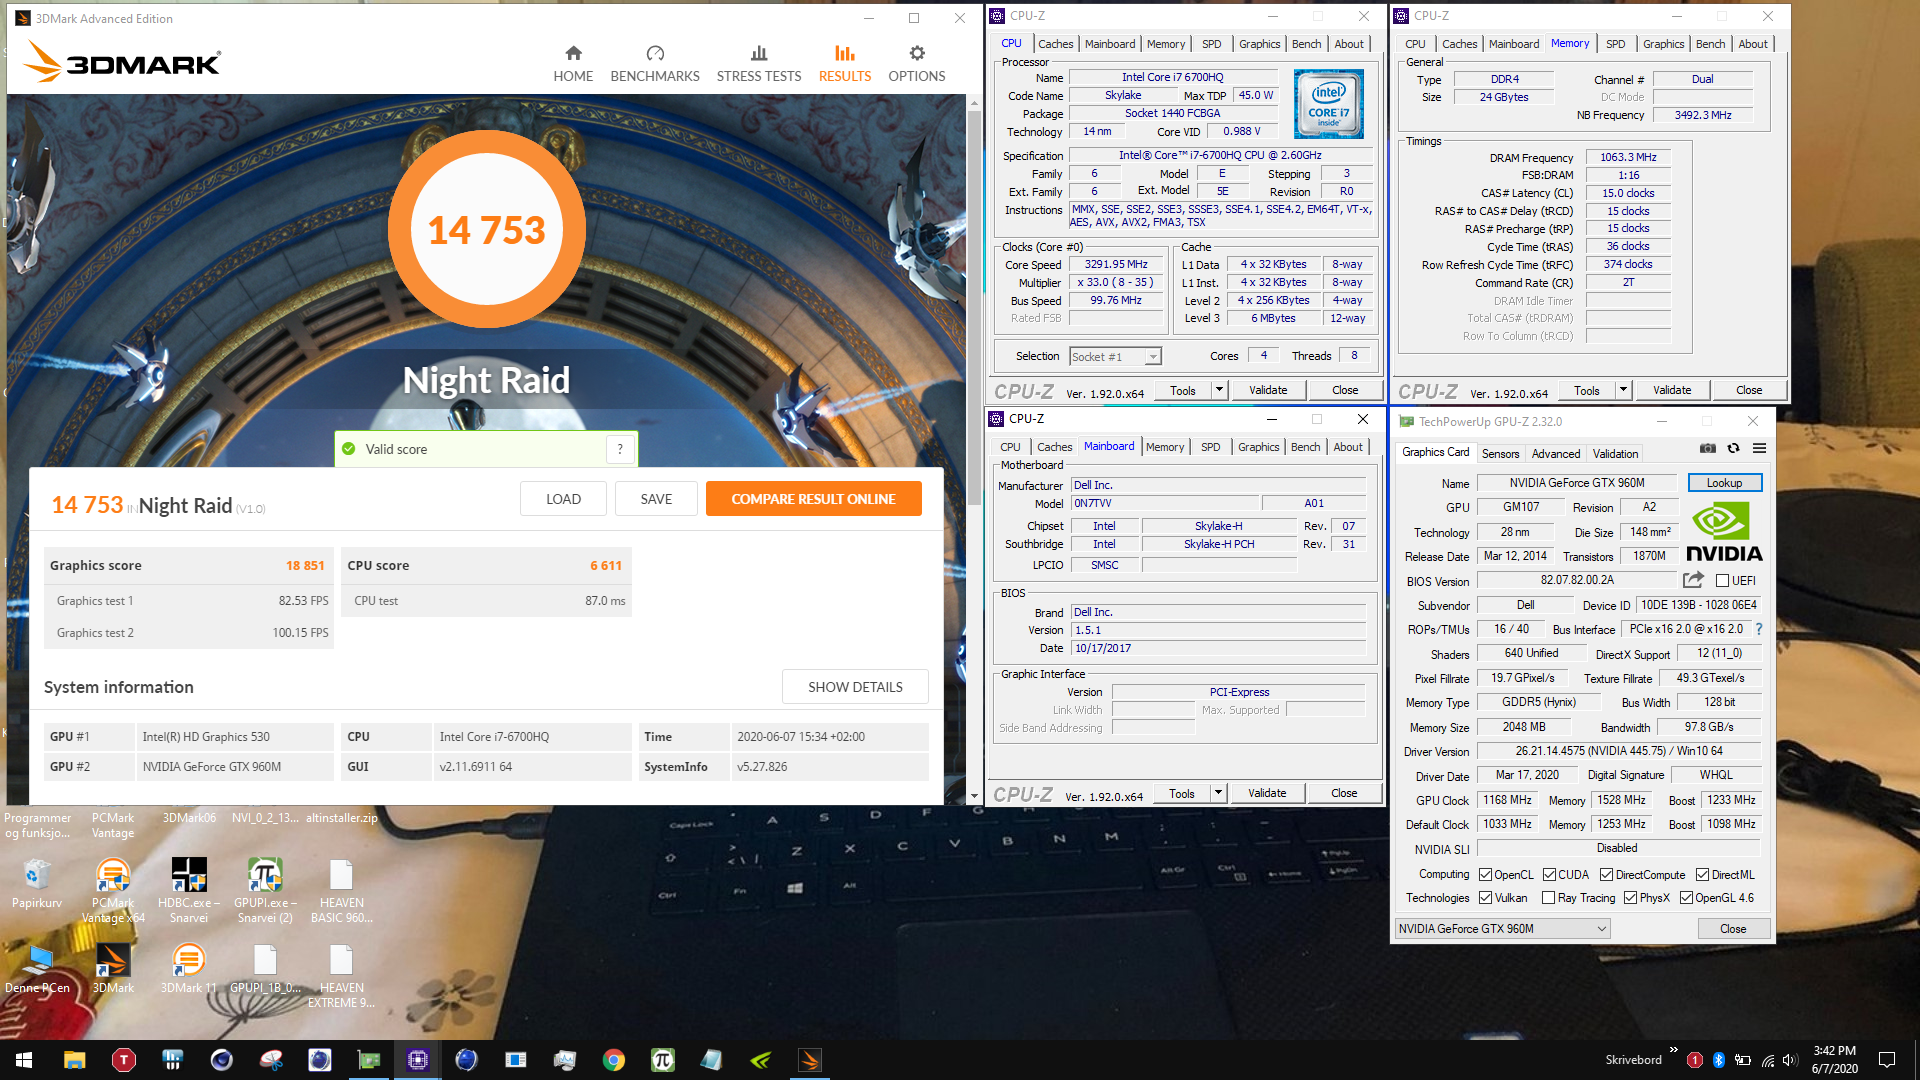Screen dimensions: 1920x1080
Task: Click the Skrivebord toolbar label on taskbar
Action: click(1633, 1060)
